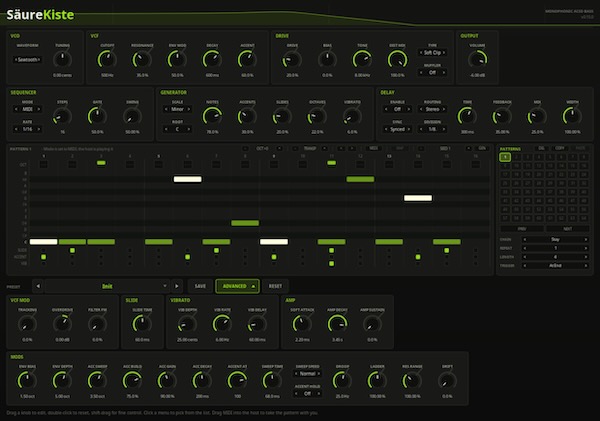Click right arrow of Drive Type selector
Screen dimensions: 600x421
click(444, 52)
